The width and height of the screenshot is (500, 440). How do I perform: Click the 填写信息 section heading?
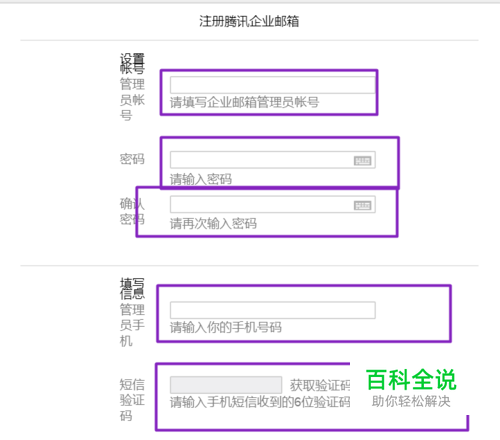click(x=132, y=288)
